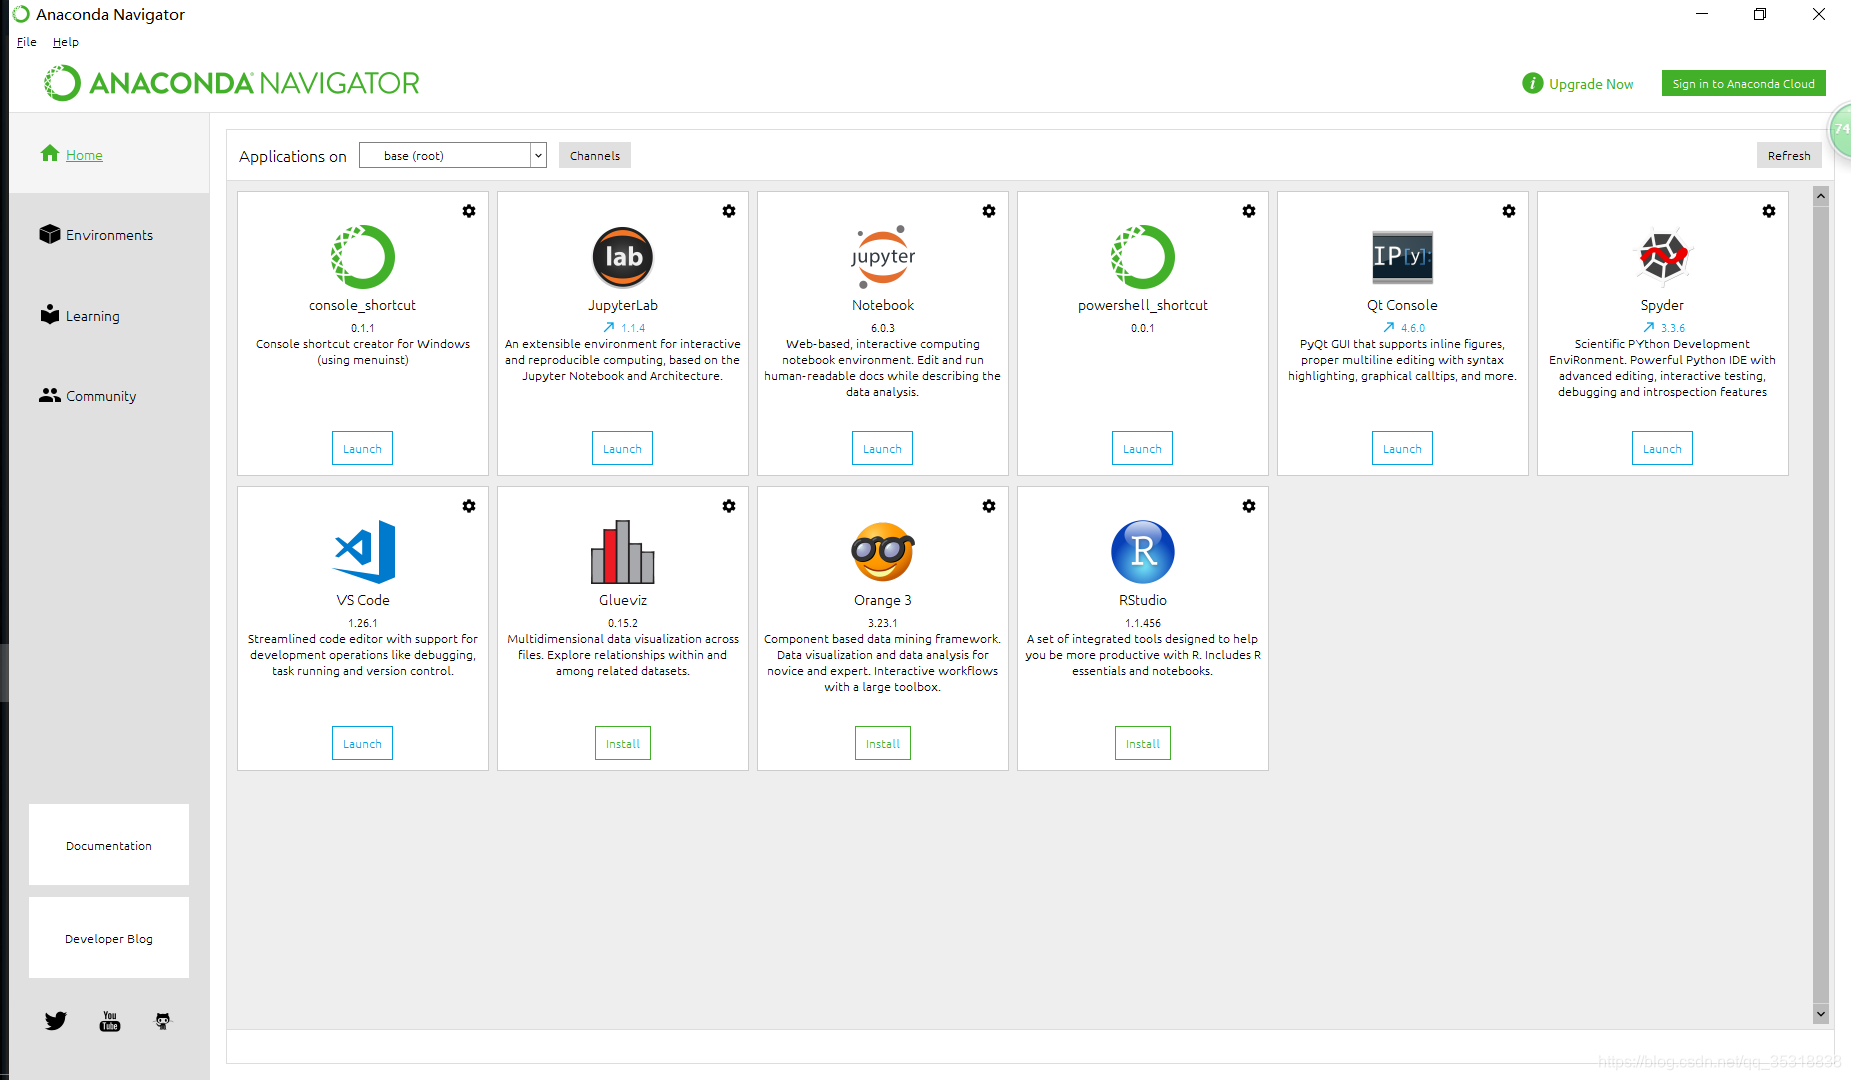Open the GitHub link icon
Viewport: 1851px width, 1080px height.
[x=163, y=1021]
